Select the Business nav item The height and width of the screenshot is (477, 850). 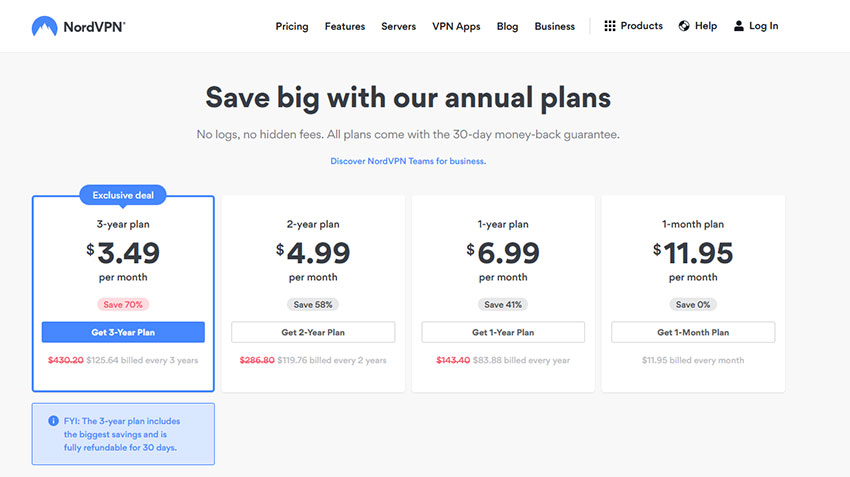coord(555,26)
